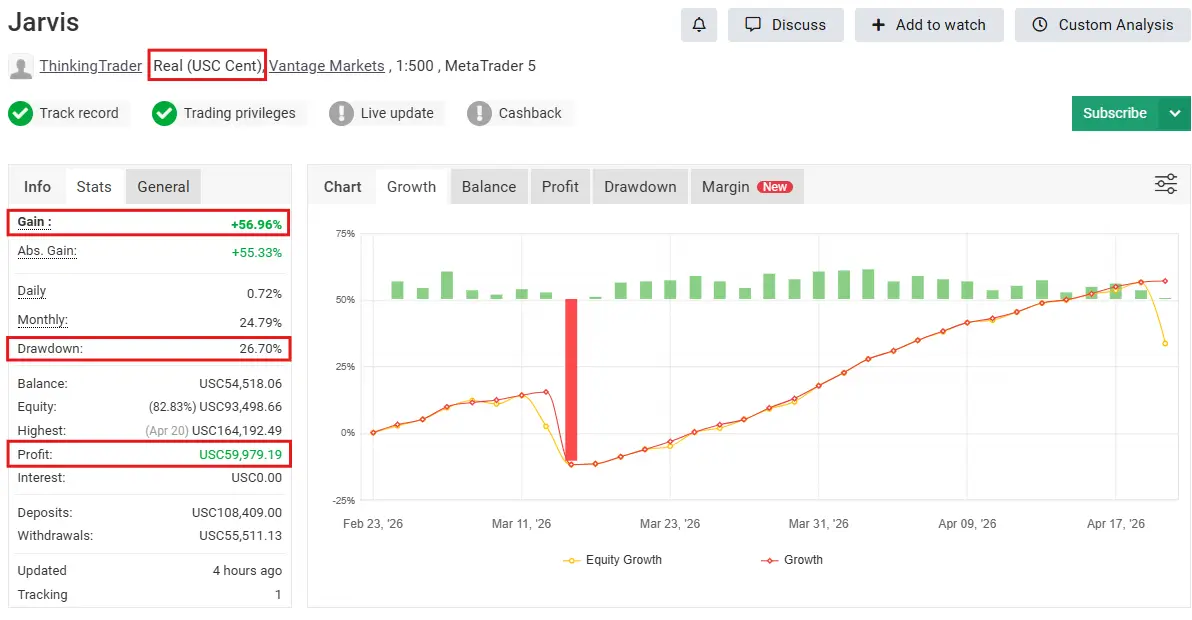Screen dimensions: 1192x620
Task: Select the Balance chart tab
Action: 488,187
